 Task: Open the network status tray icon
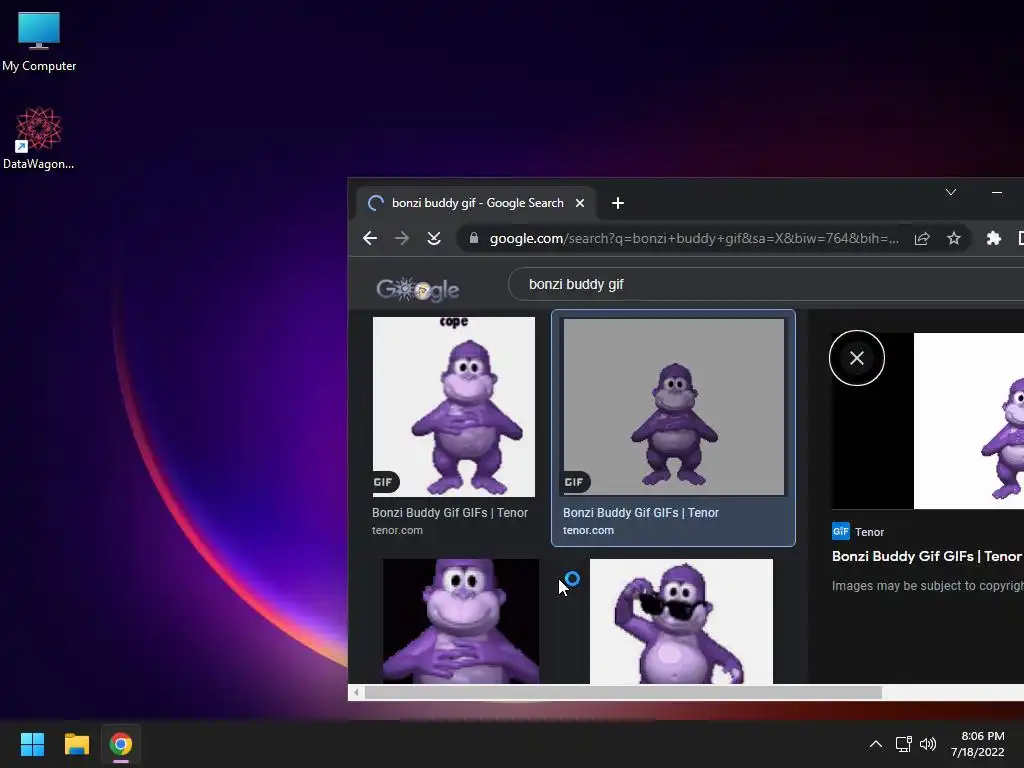pyautogui.click(x=903, y=744)
